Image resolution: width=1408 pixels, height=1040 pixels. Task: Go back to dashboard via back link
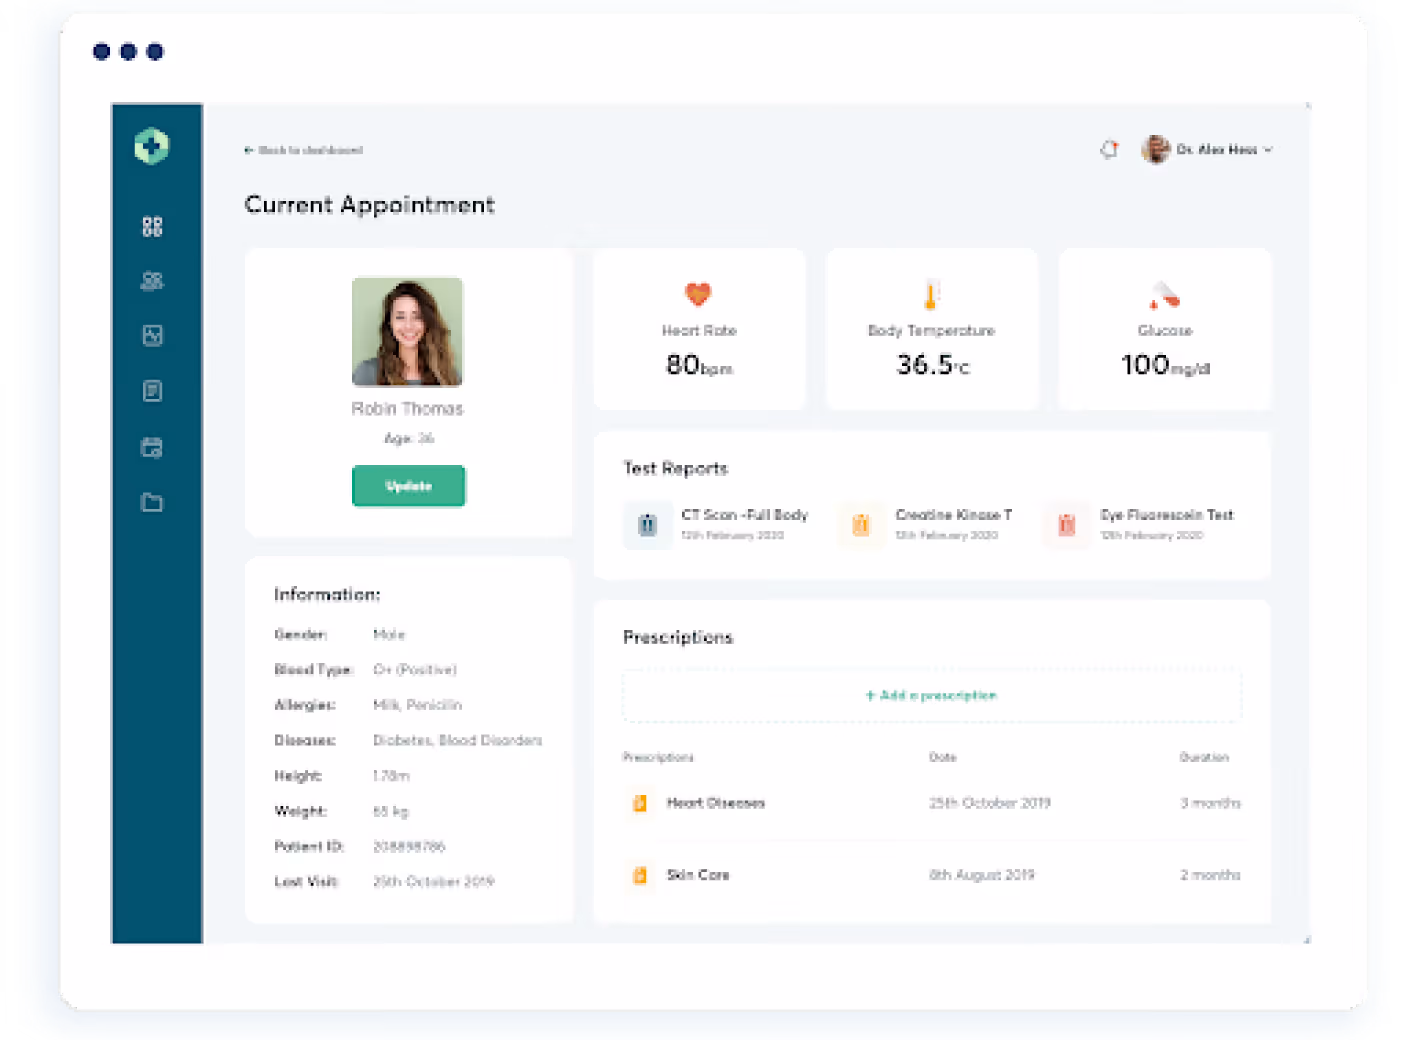point(303,150)
